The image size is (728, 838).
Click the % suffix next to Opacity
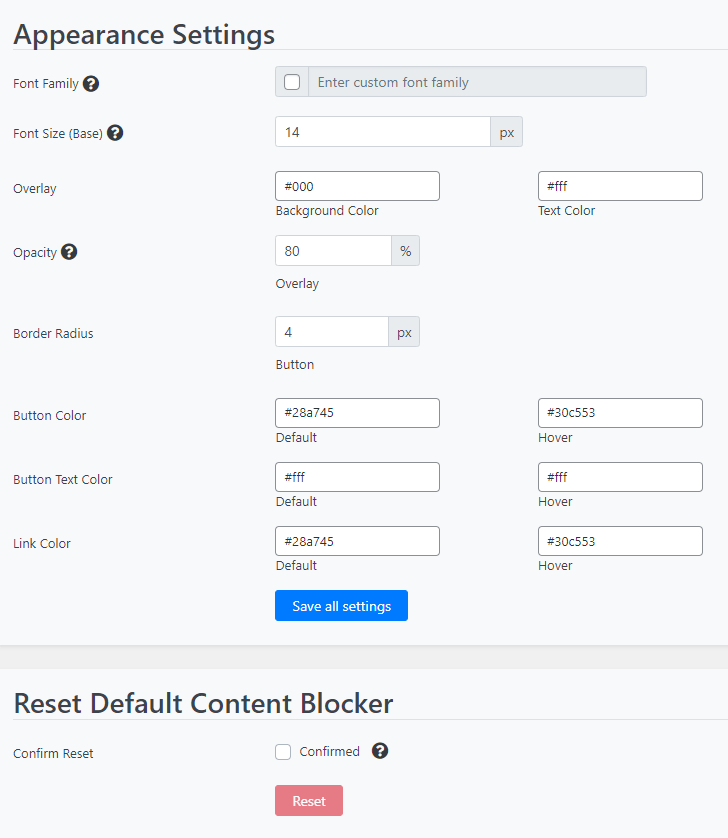(x=406, y=251)
